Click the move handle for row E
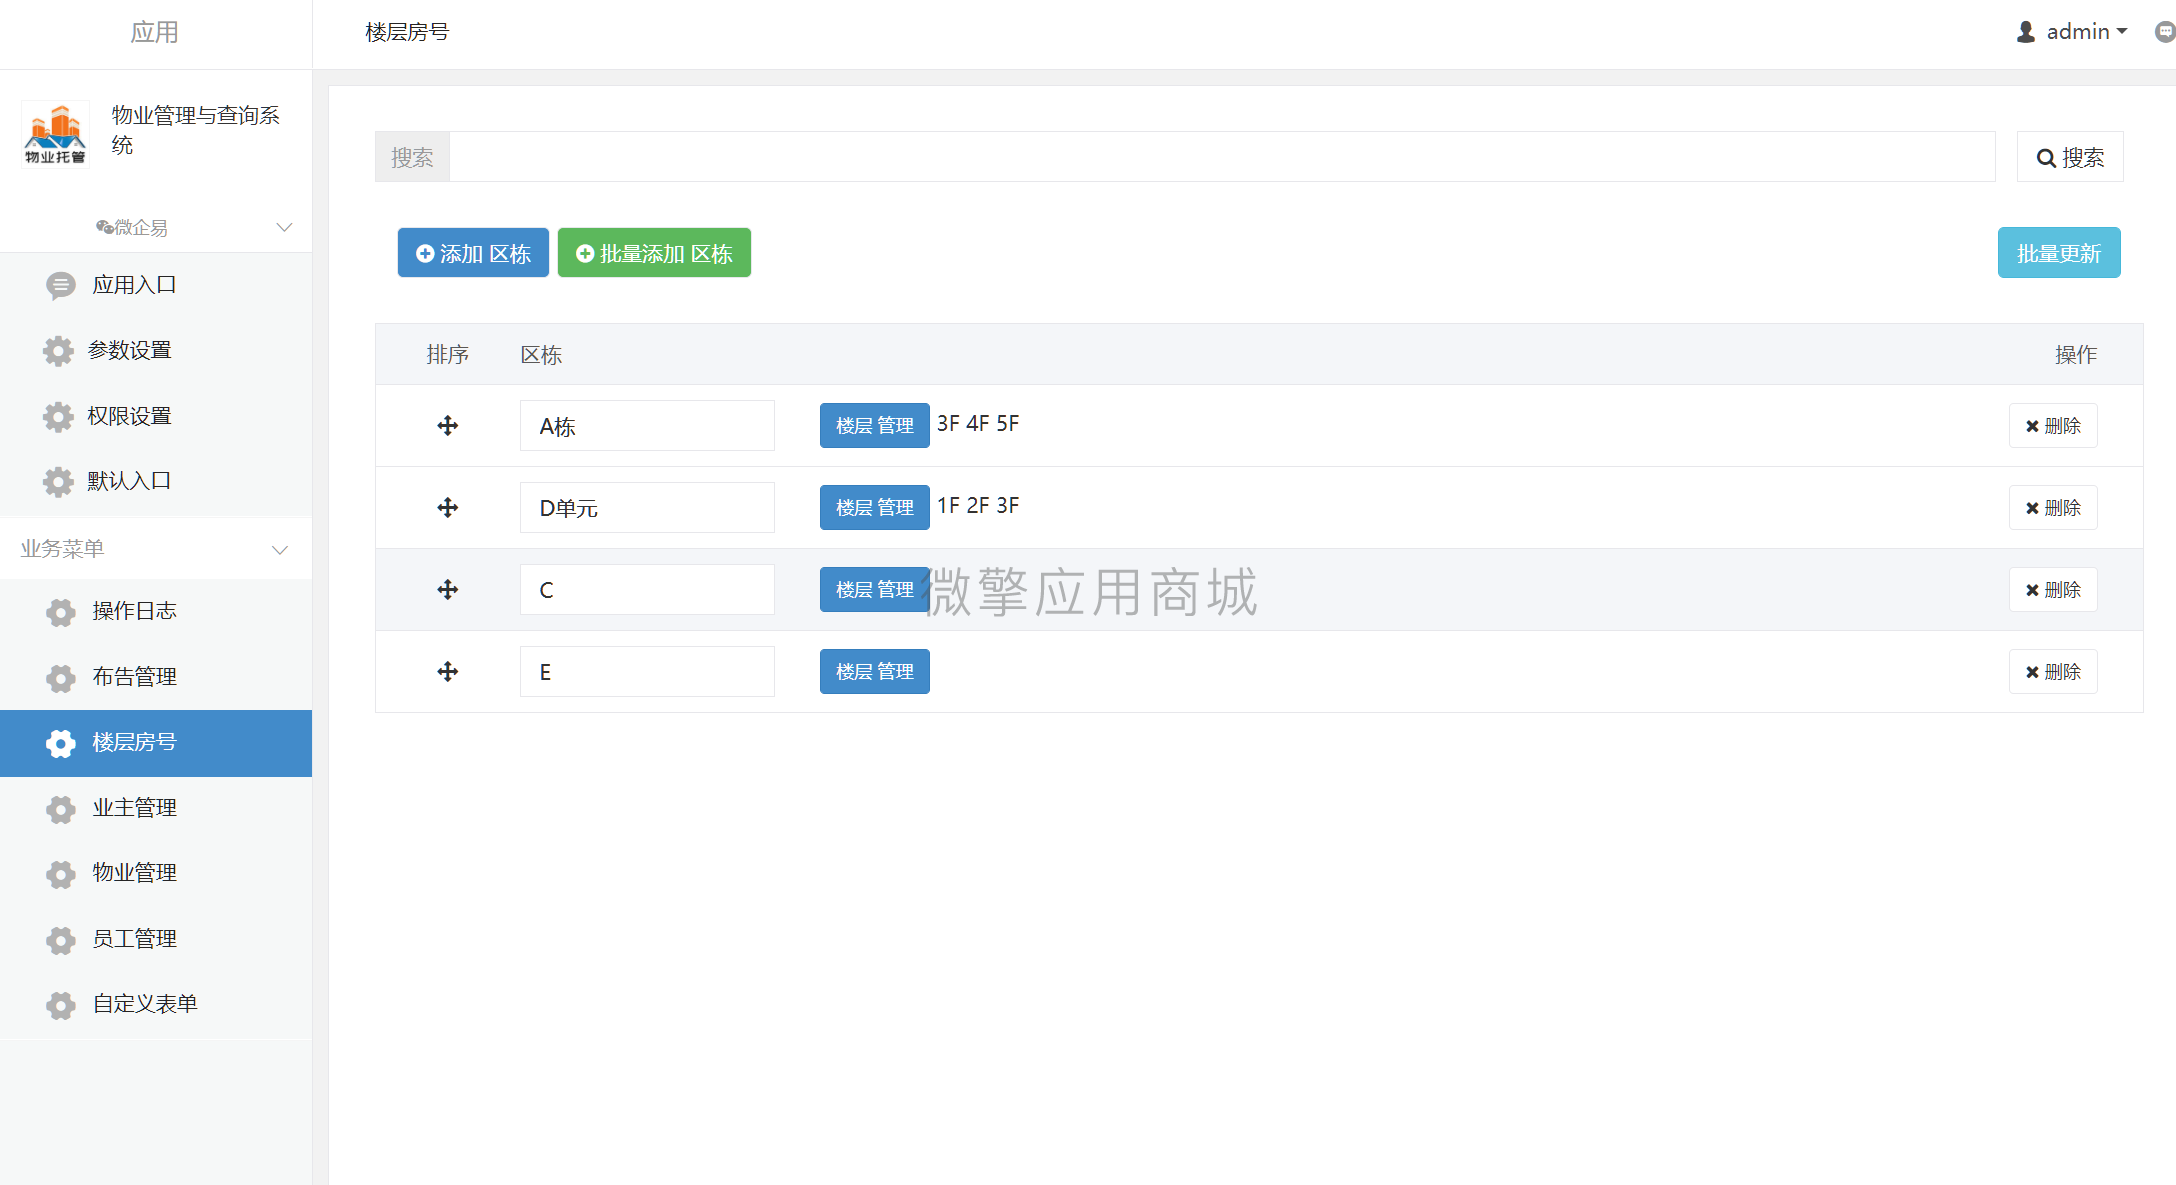Image resolution: width=2176 pixels, height=1185 pixels. tap(448, 672)
